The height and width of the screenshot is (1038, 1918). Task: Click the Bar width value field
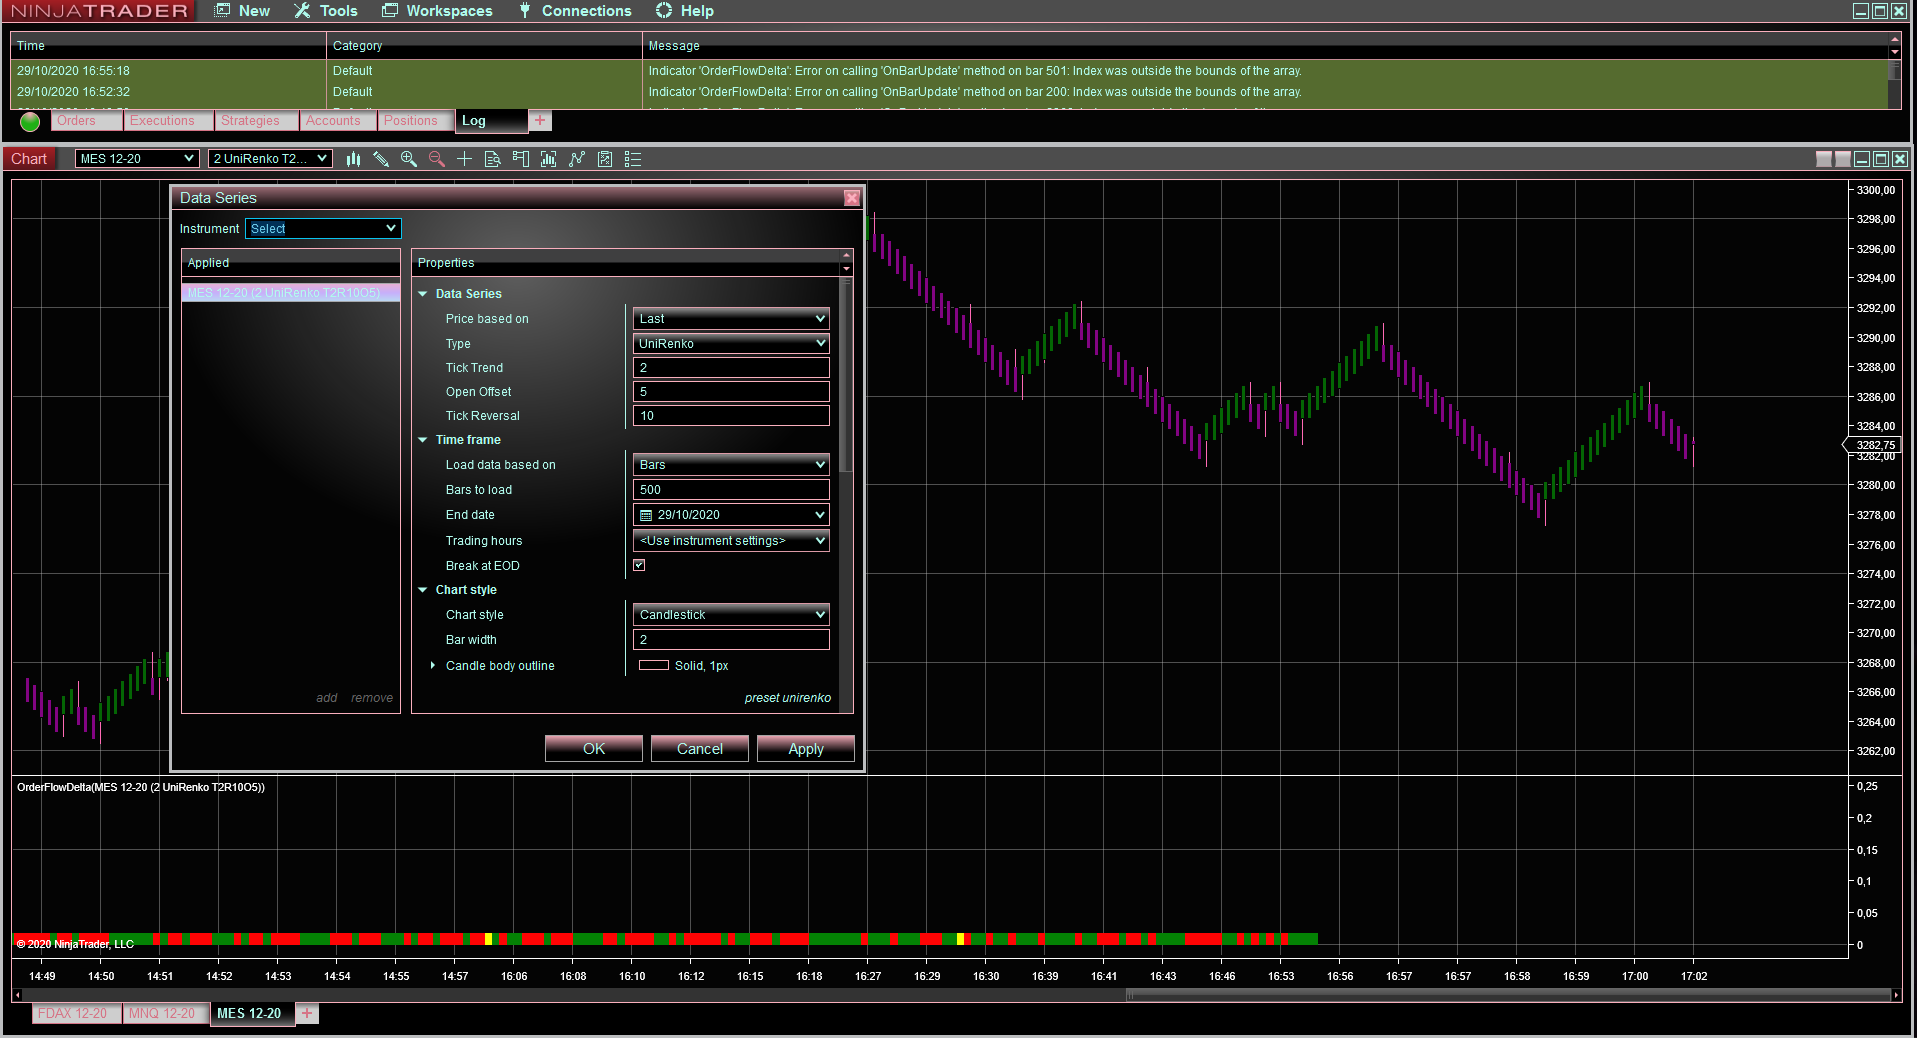731,640
